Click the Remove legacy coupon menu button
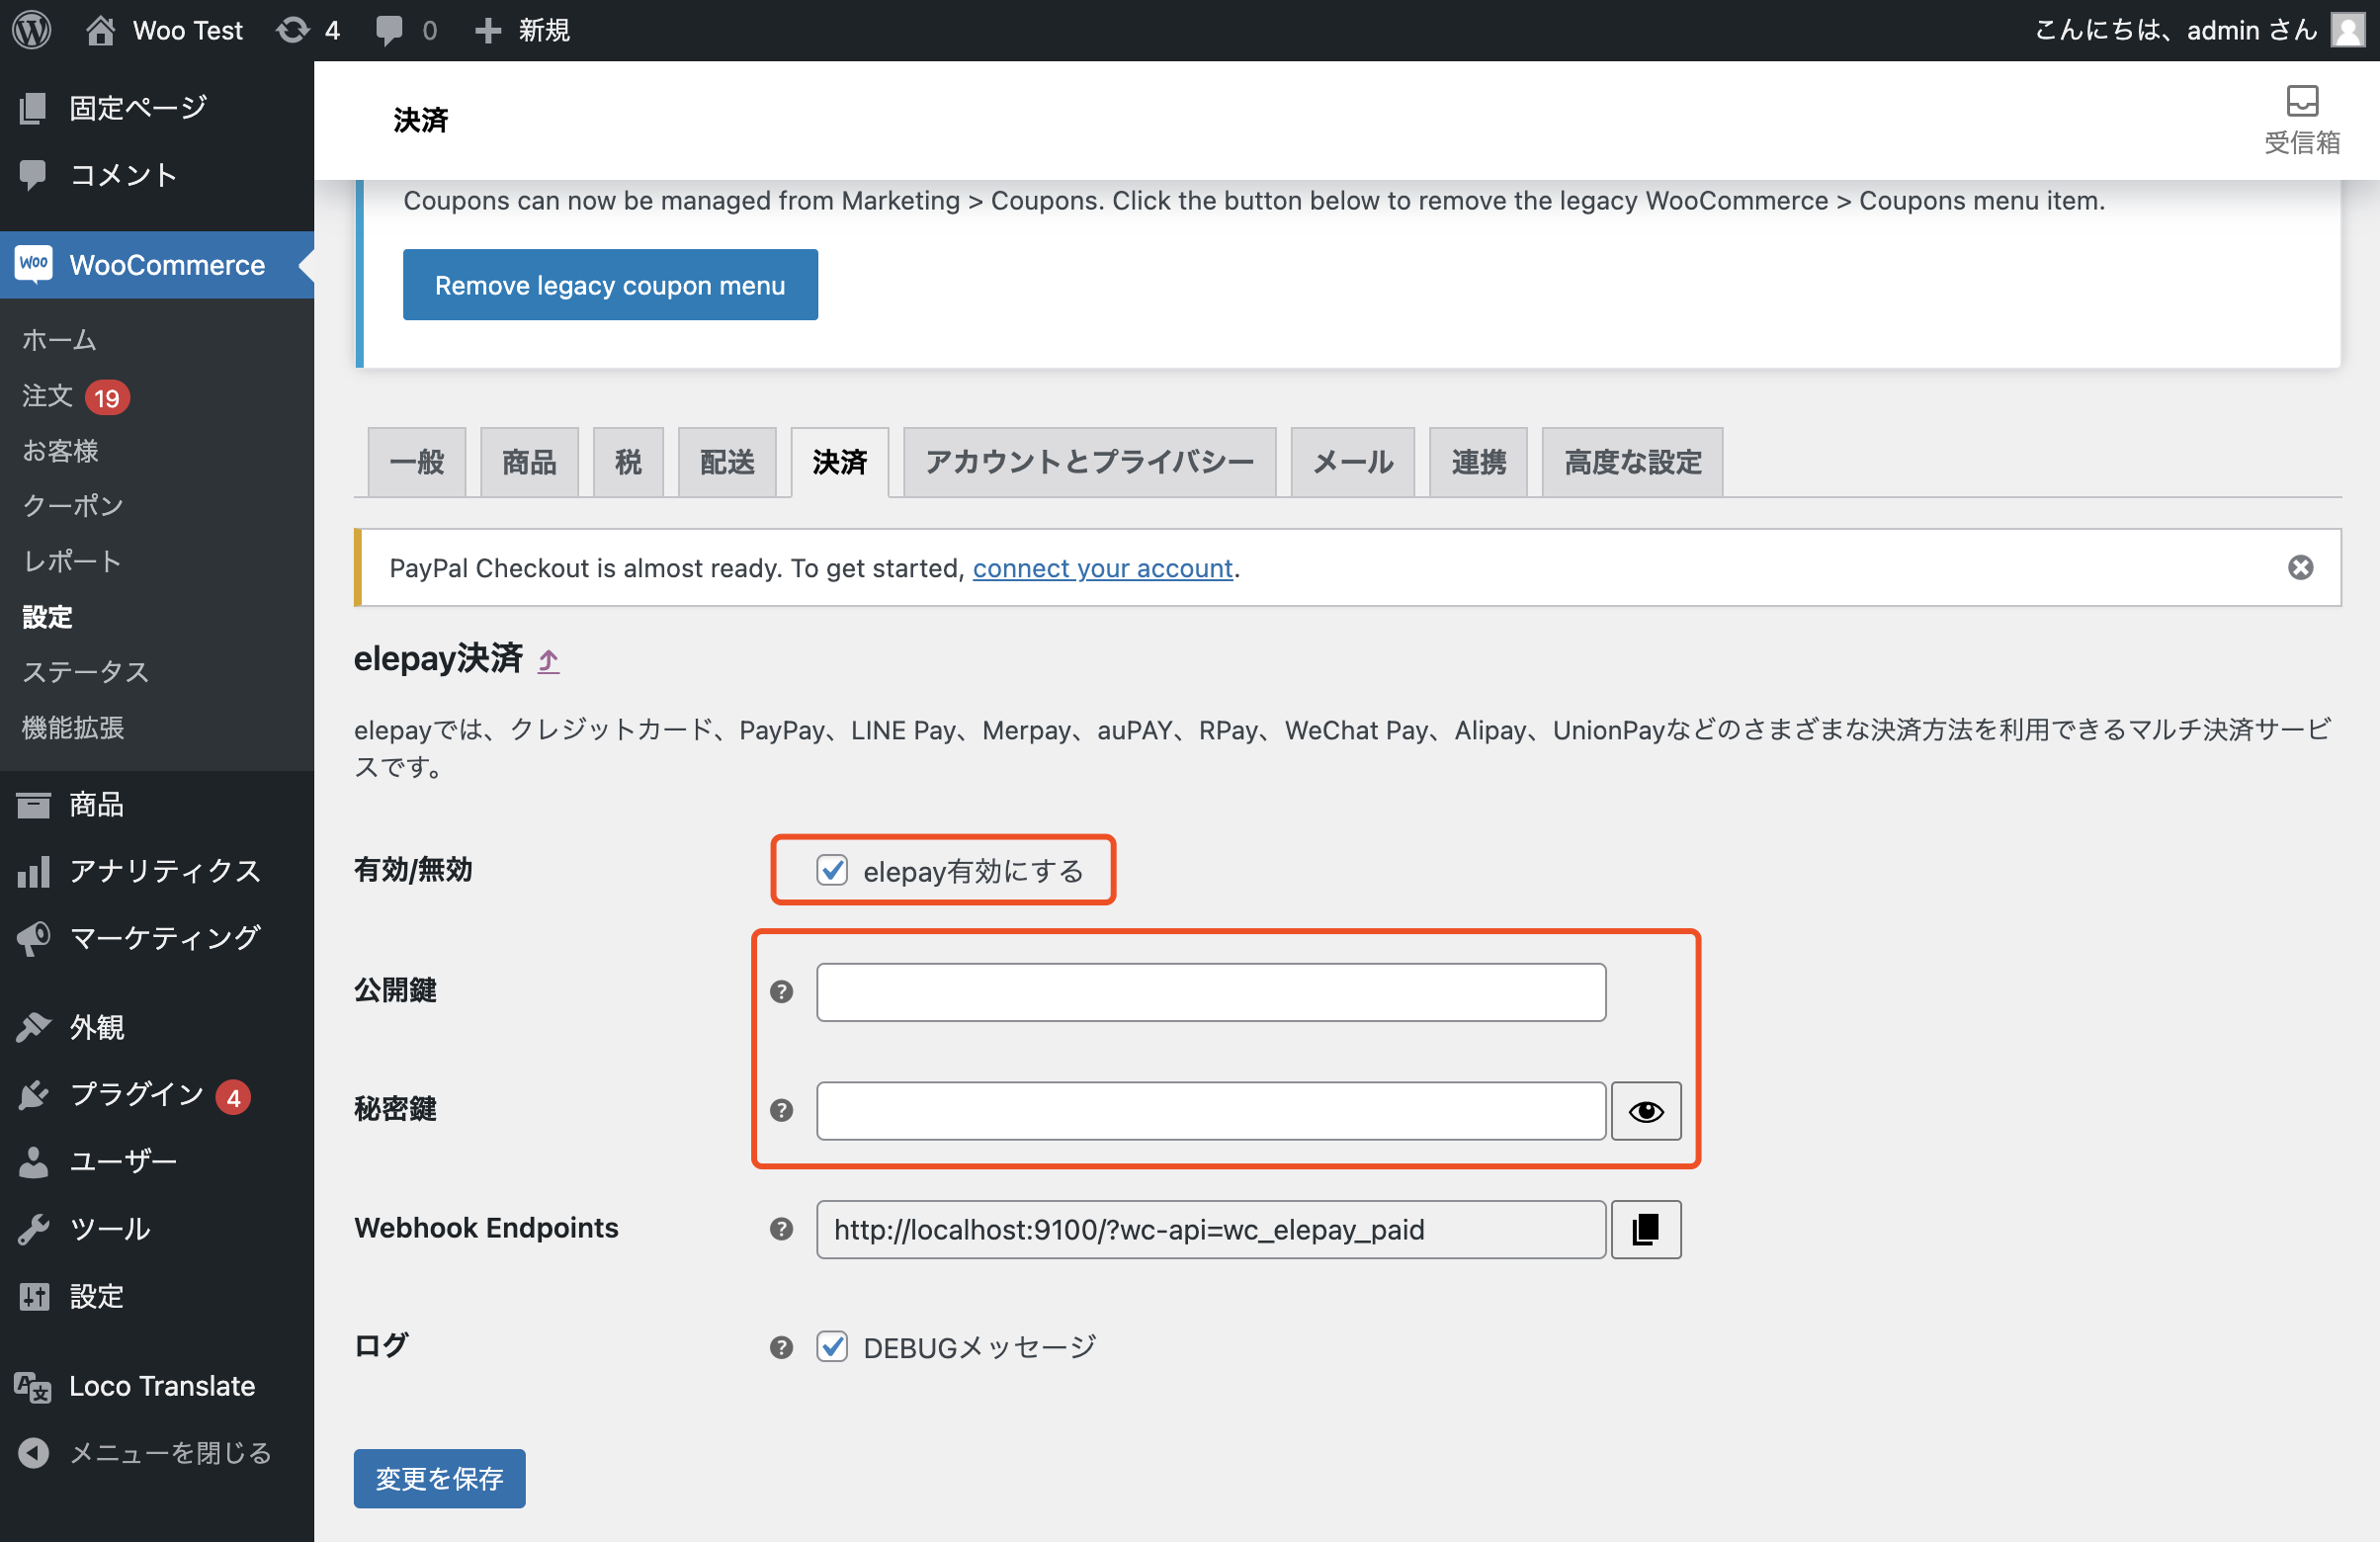 (609, 285)
